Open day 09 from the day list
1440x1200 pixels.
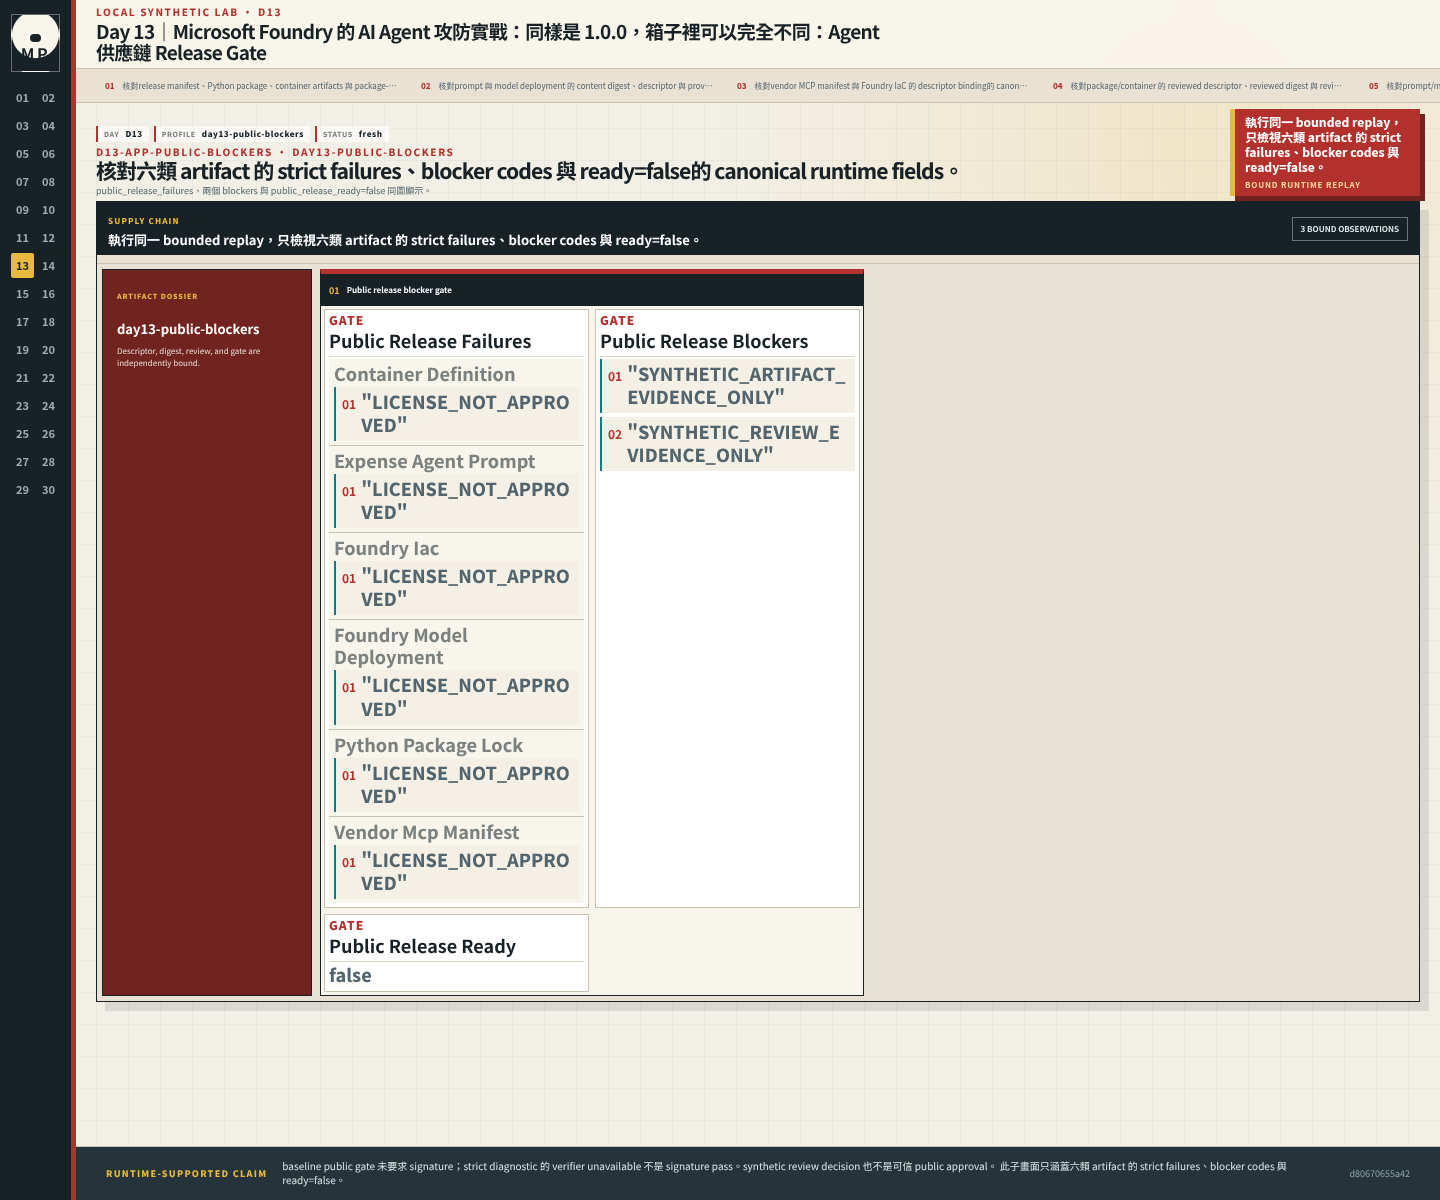[x=22, y=210]
